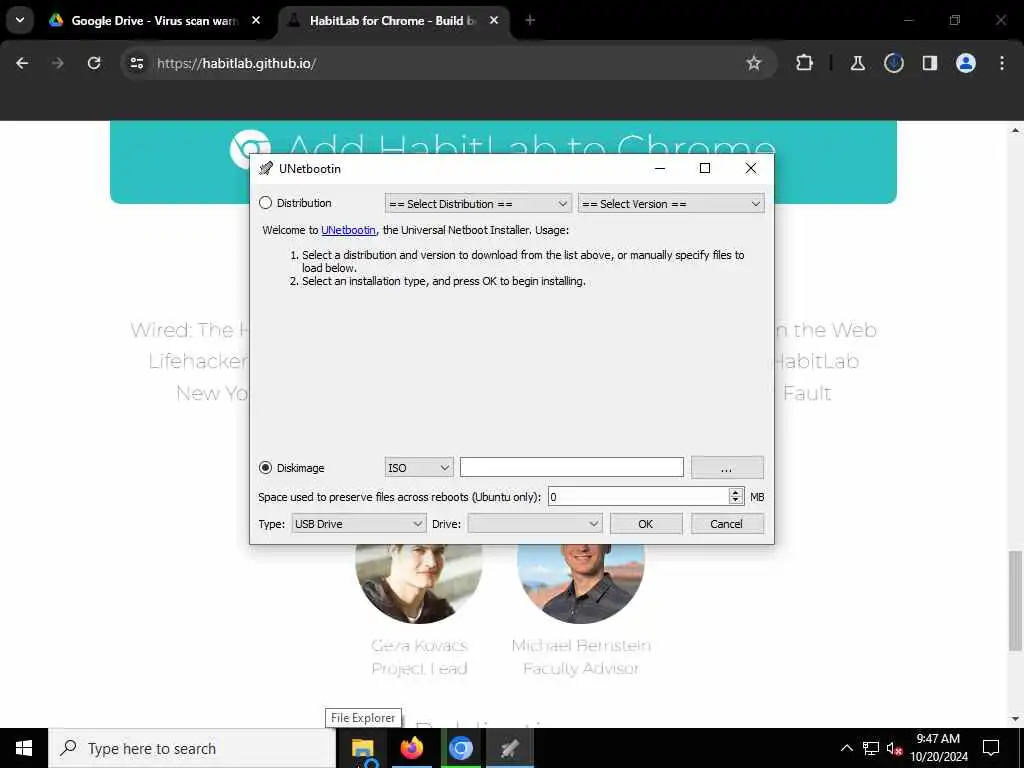This screenshot has width=1024, height=768.
Task: Close the Google Drive tab
Action: click(256, 21)
